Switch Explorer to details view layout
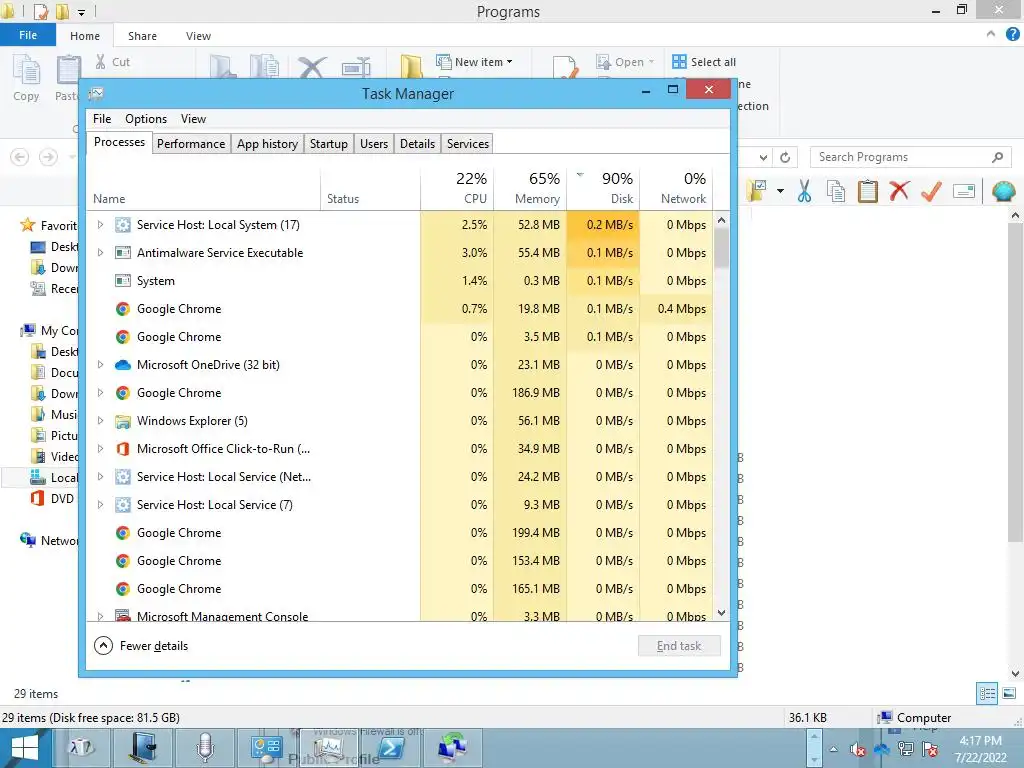The image size is (1024, 768). tap(987, 694)
